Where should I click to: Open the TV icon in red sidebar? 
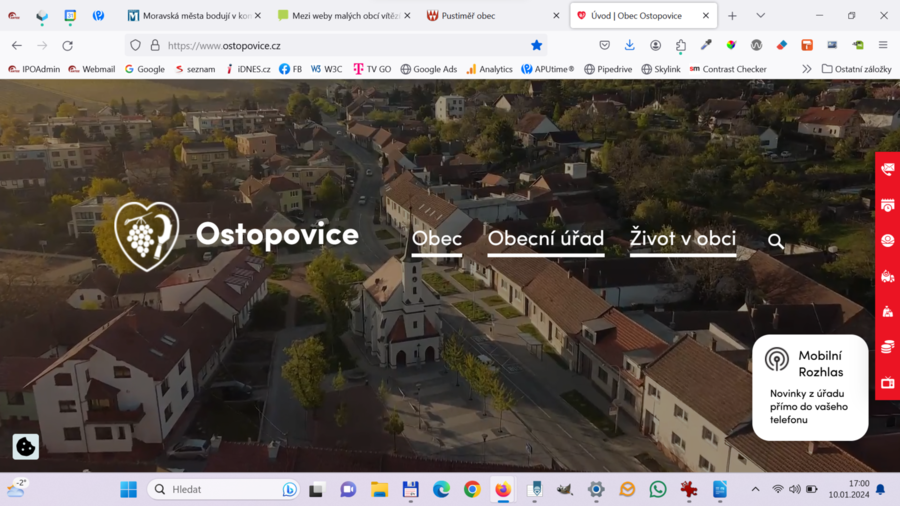point(887,383)
